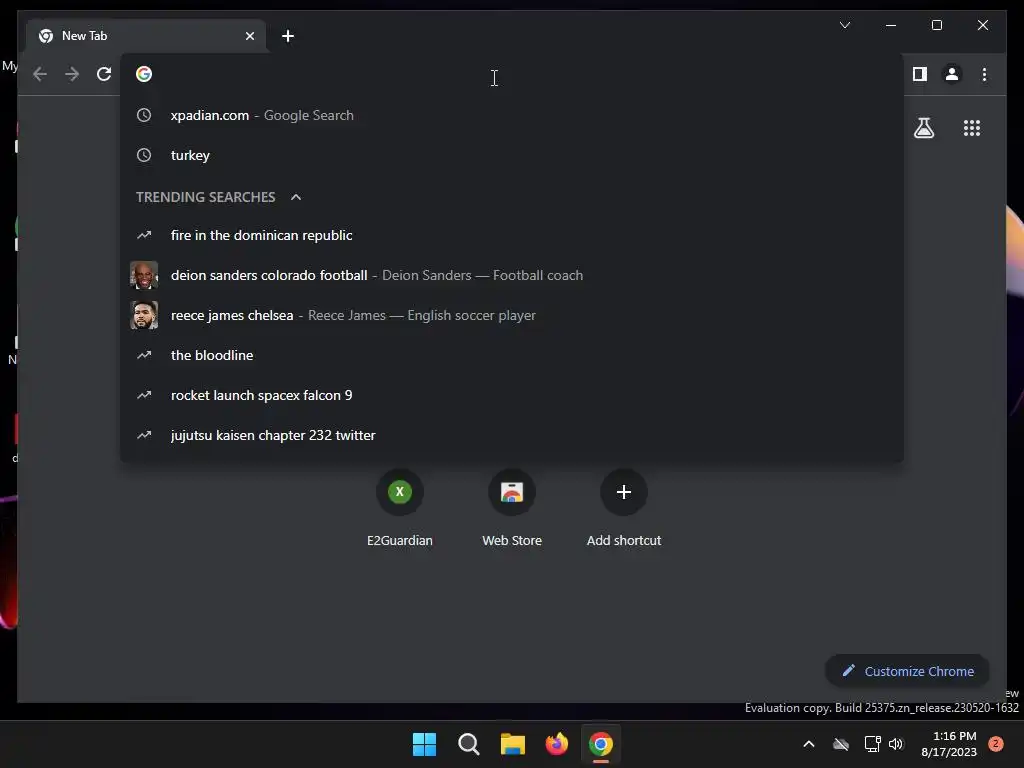Click the trending icon beside jujutsu kaisen

point(144,435)
